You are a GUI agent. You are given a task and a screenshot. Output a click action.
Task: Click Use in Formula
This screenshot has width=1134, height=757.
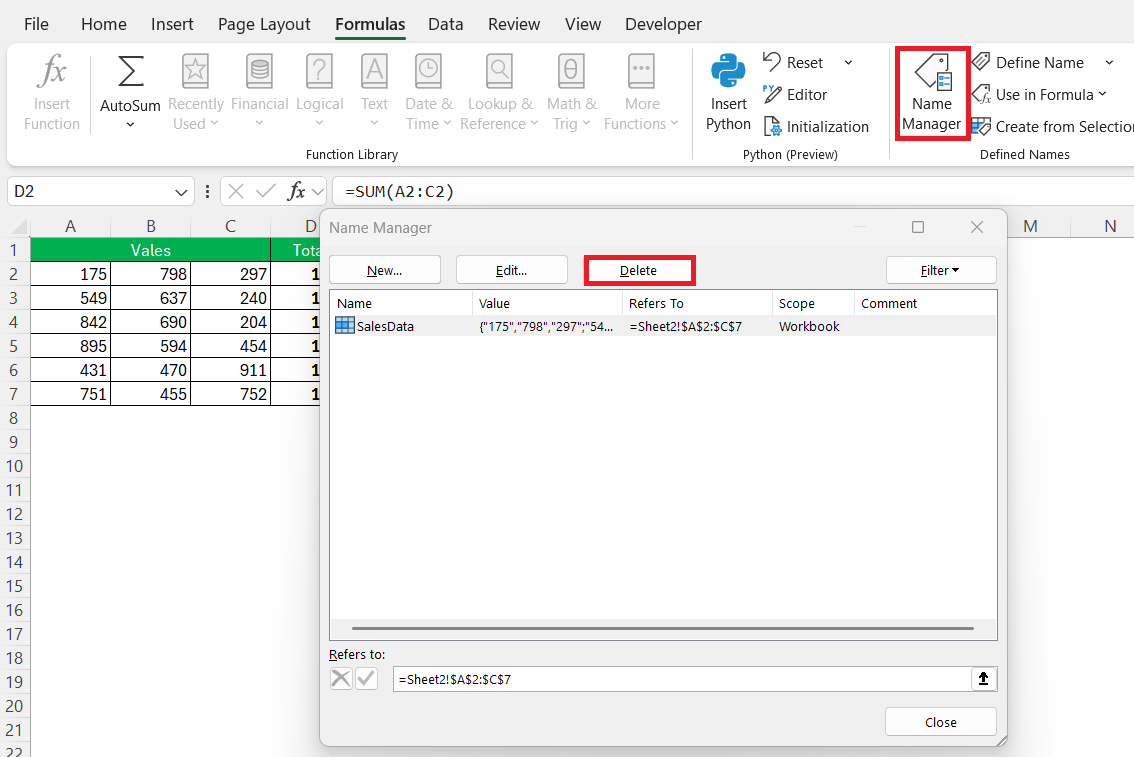pyautogui.click(x=1039, y=95)
